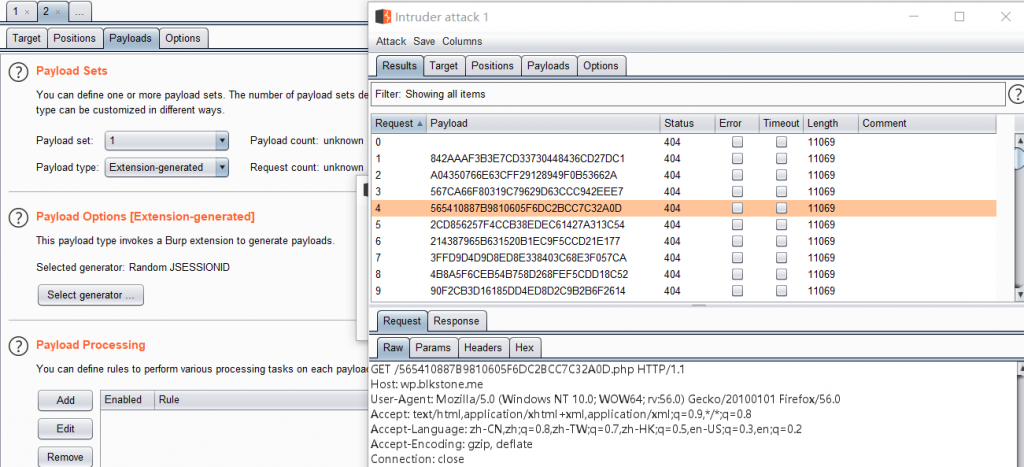1024x467 pixels.
Task: Switch to attack window Options tab
Action: click(x=601, y=66)
